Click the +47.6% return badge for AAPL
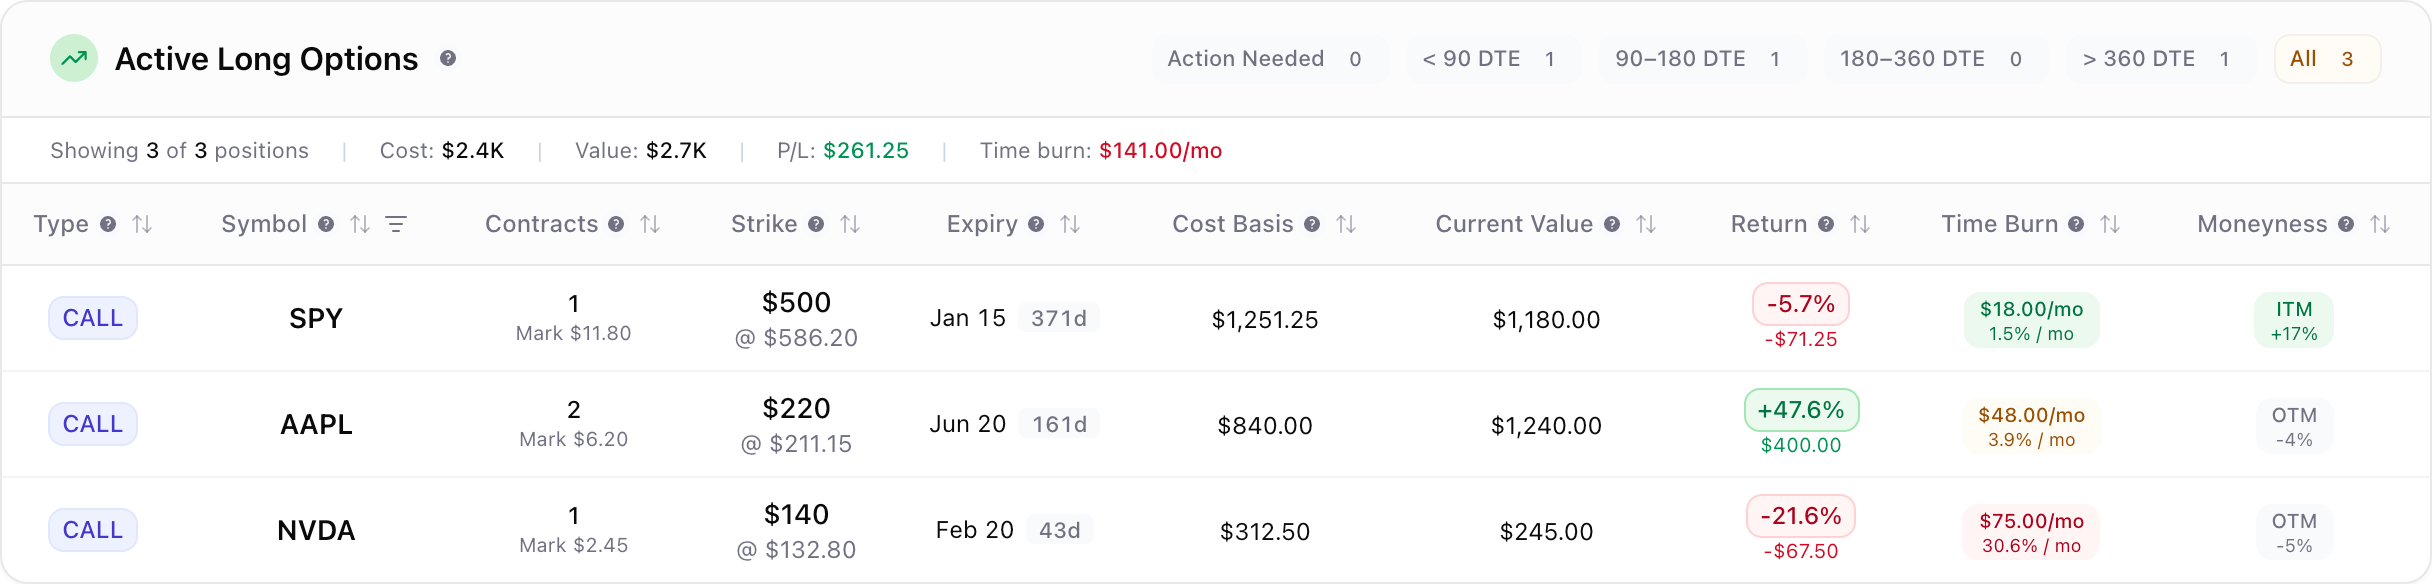The height and width of the screenshot is (584, 2432). [1801, 410]
